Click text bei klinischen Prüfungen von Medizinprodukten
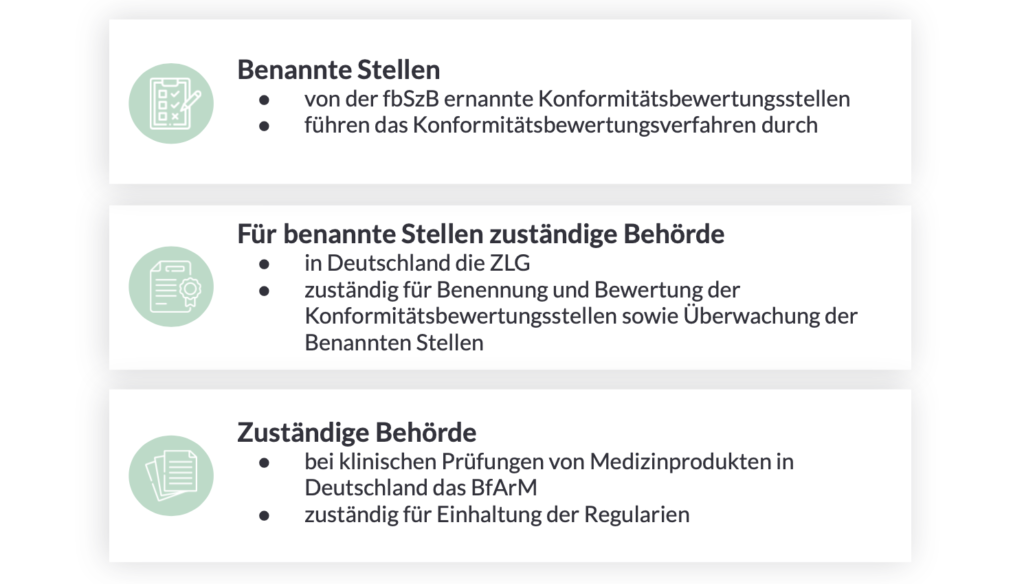The width and height of the screenshot is (1024, 584). [549, 462]
